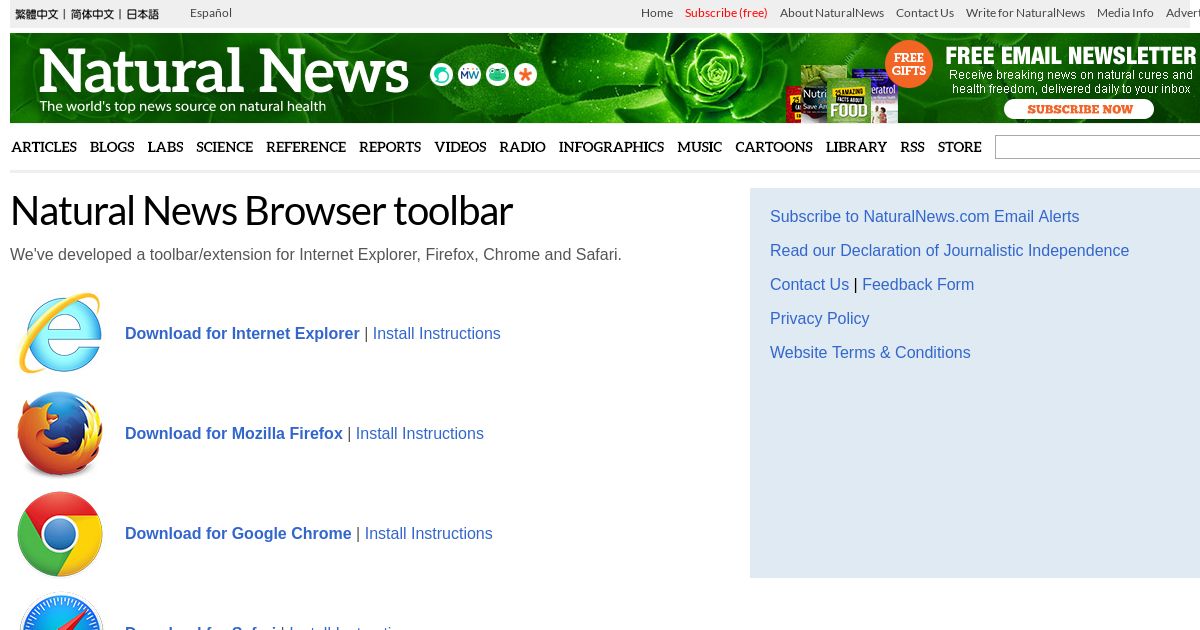Open the RADIO menu
1200x630 pixels.
[522, 147]
